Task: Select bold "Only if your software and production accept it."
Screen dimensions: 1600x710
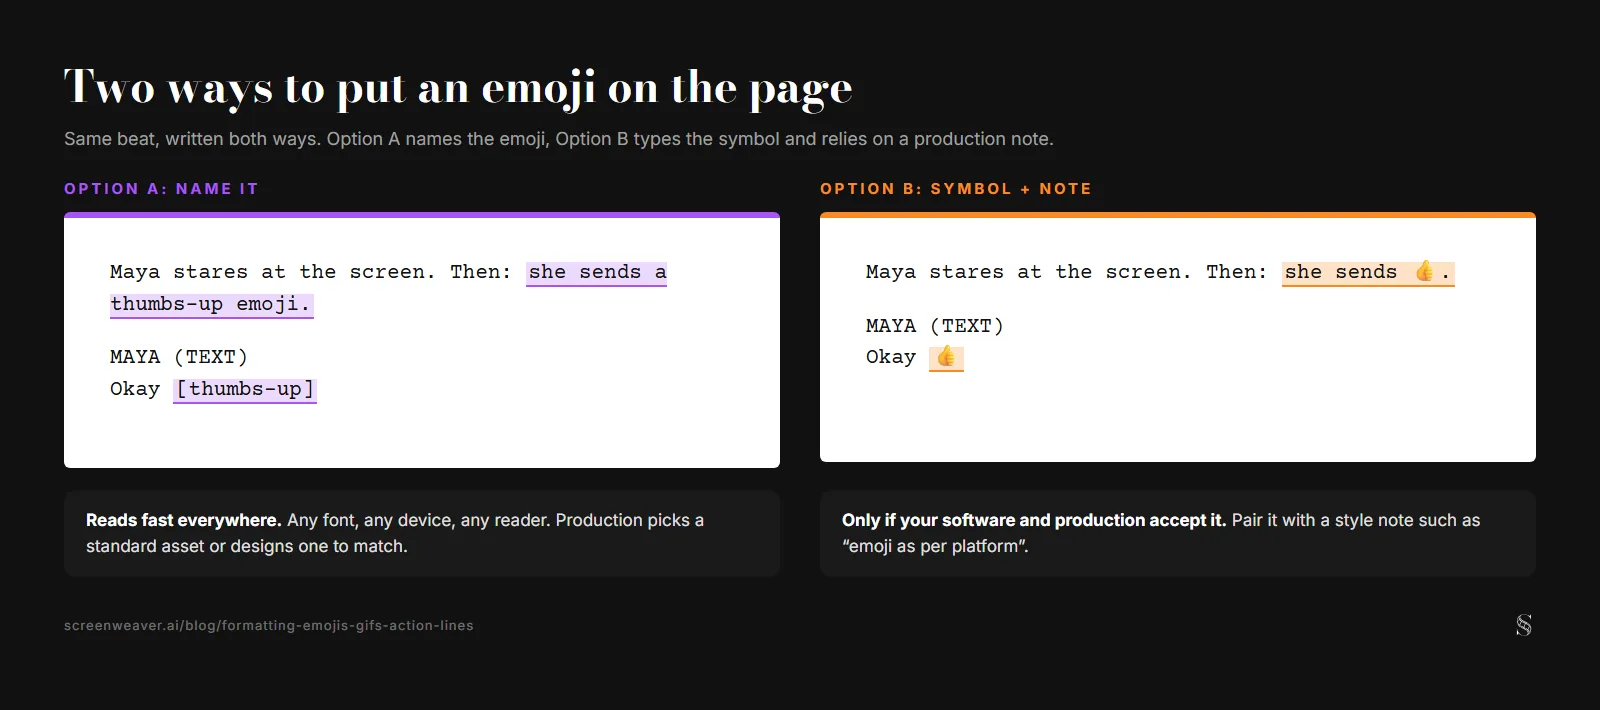Action: pyautogui.click(x=1034, y=520)
